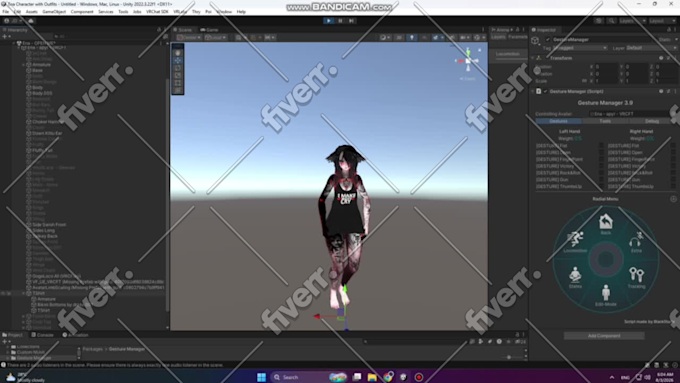Toggle right hand Open gesture
This screenshot has width=680, height=383.
673,153
